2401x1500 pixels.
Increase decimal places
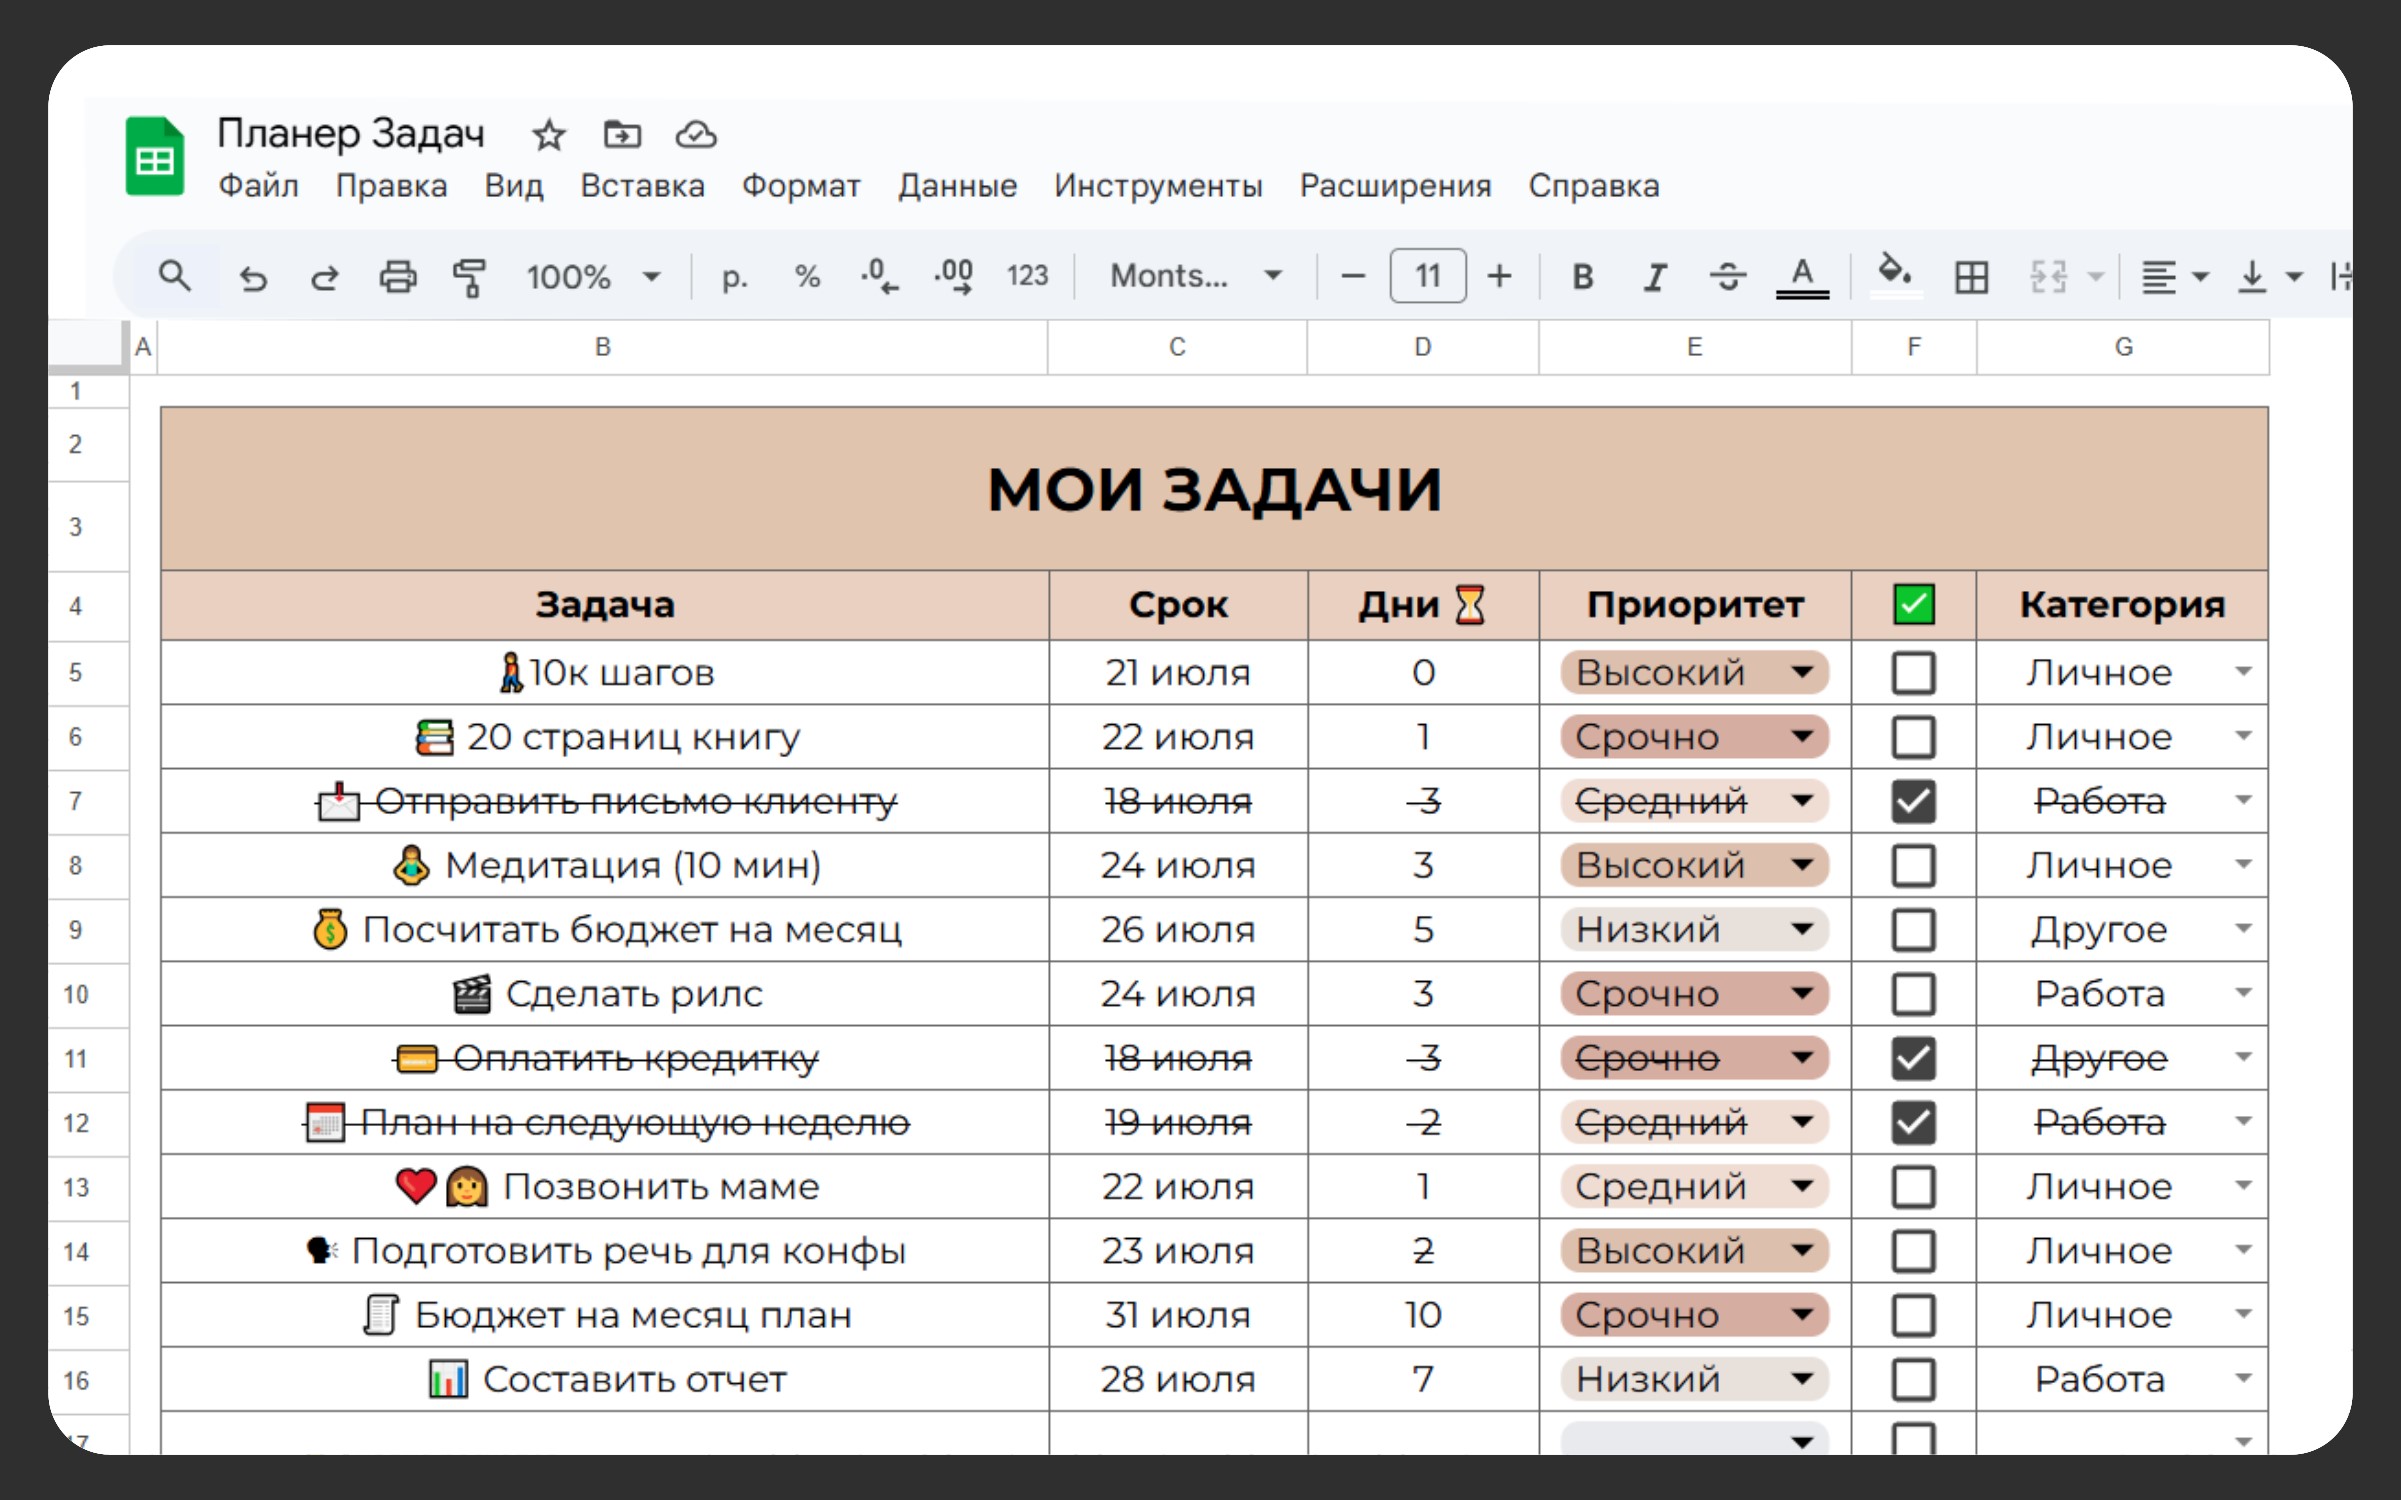click(953, 276)
